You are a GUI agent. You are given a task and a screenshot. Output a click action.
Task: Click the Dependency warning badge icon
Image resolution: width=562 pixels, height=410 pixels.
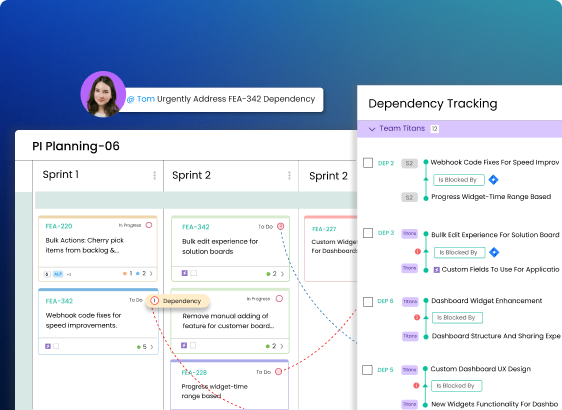click(x=154, y=301)
